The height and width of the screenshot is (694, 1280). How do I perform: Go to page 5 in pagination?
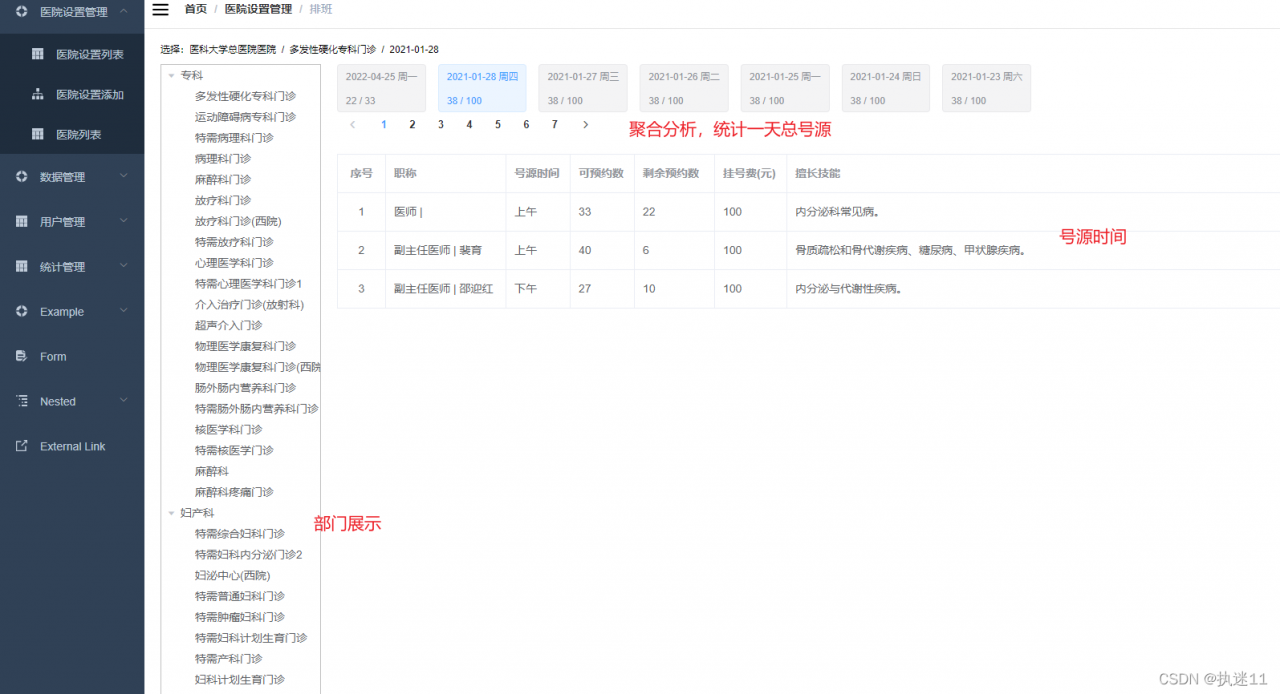tap(497, 124)
